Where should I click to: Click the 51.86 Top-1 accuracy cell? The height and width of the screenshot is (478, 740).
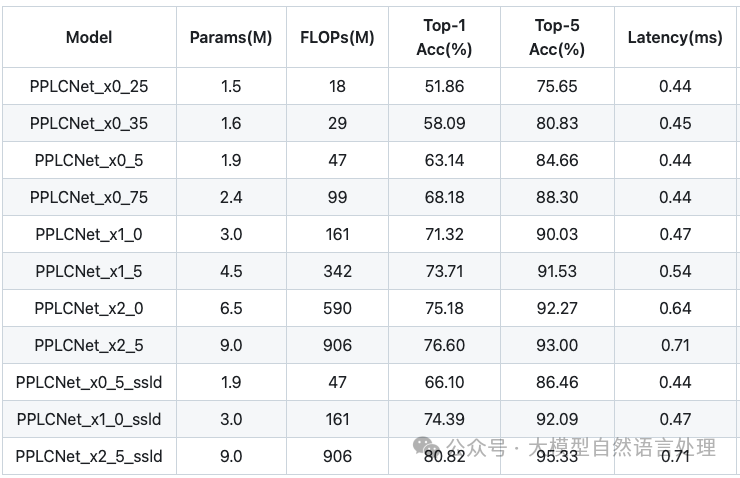click(x=444, y=86)
